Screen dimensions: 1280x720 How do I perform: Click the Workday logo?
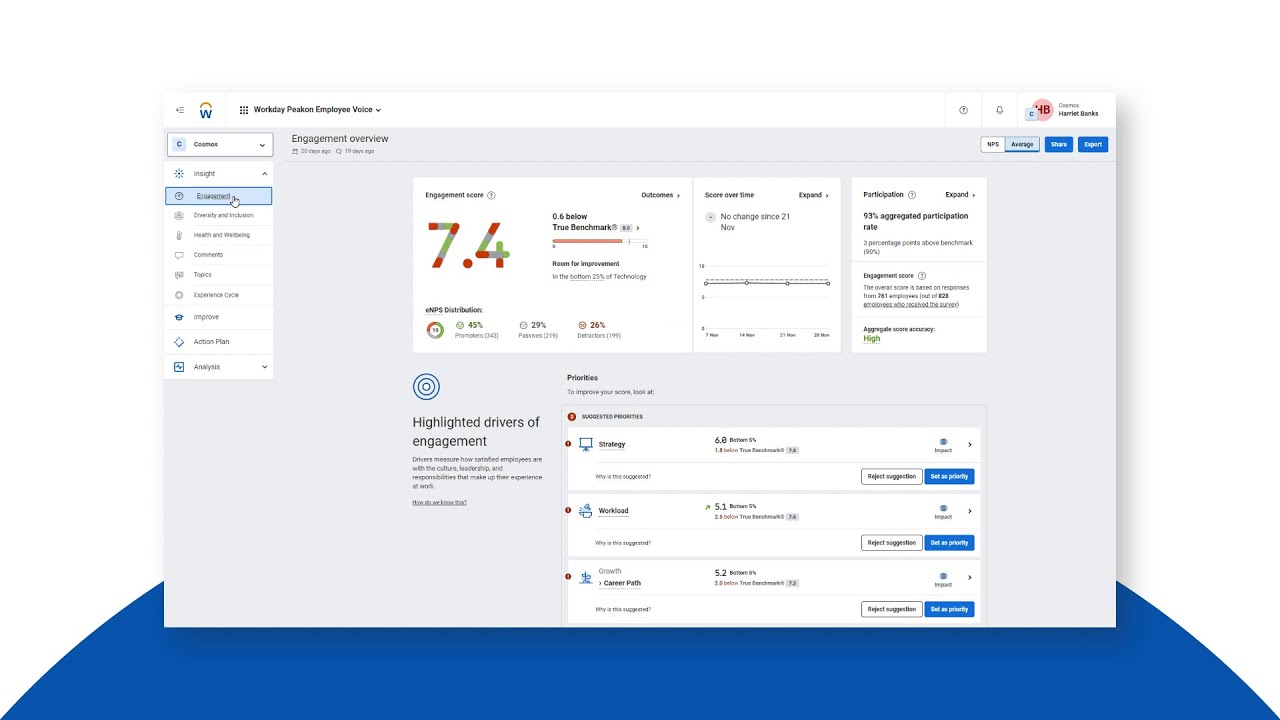click(206, 110)
